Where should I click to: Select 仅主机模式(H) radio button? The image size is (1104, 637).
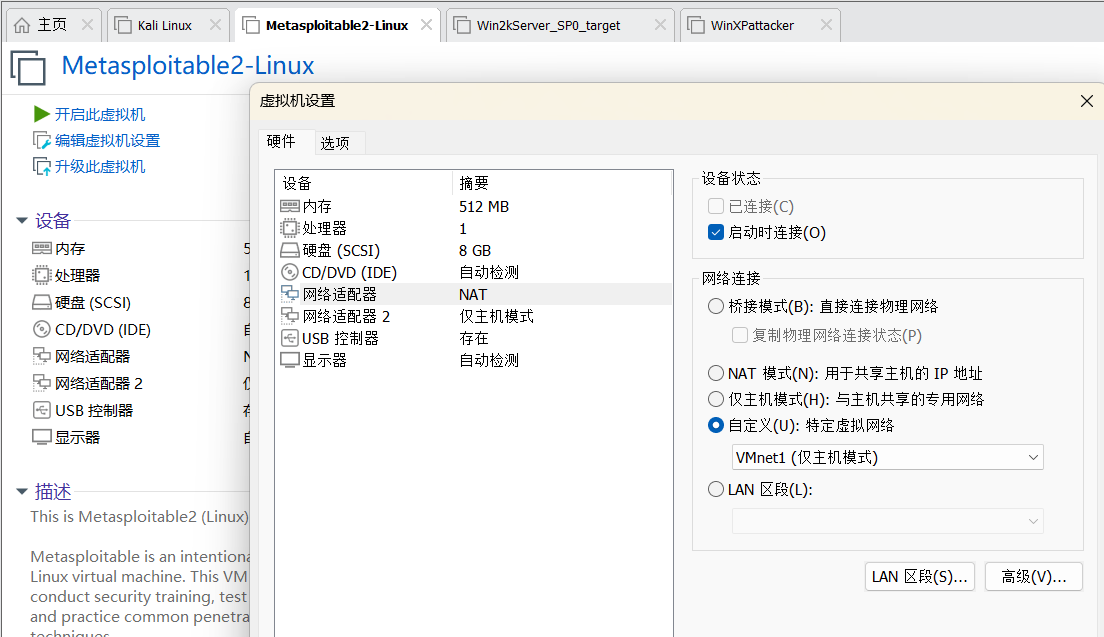[715, 399]
